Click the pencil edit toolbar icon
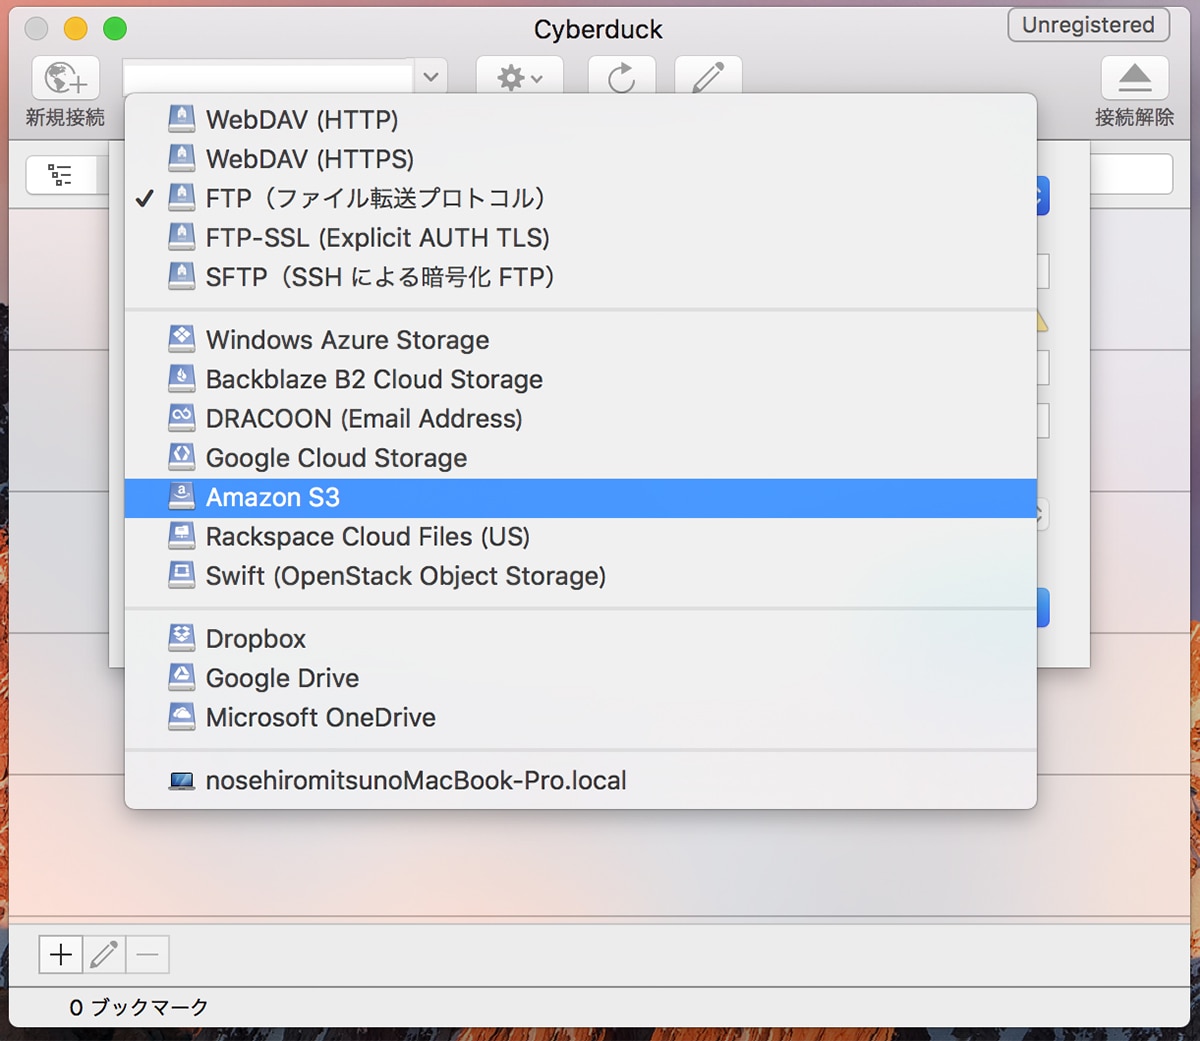This screenshot has width=1200, height=1041. 708,77
